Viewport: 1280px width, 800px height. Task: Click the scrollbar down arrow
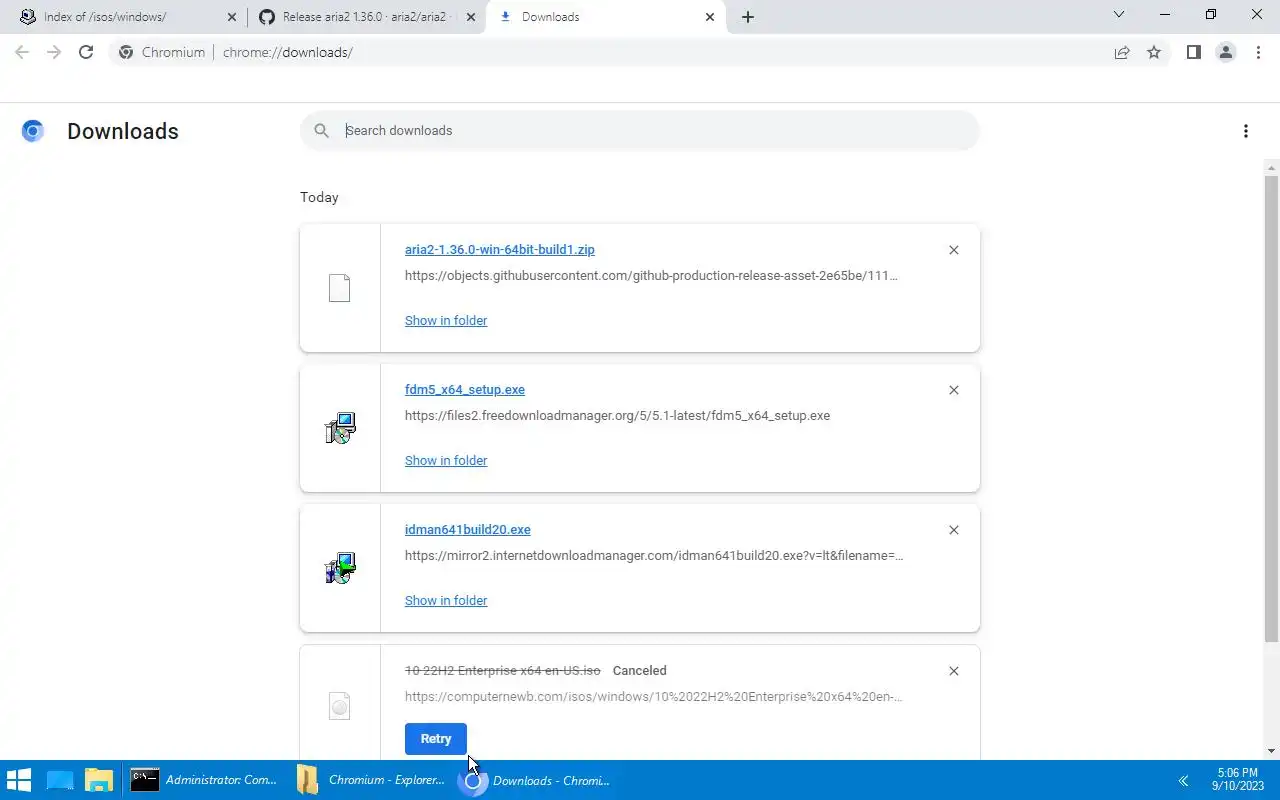pyautogui.click(x=1272, y=751)
